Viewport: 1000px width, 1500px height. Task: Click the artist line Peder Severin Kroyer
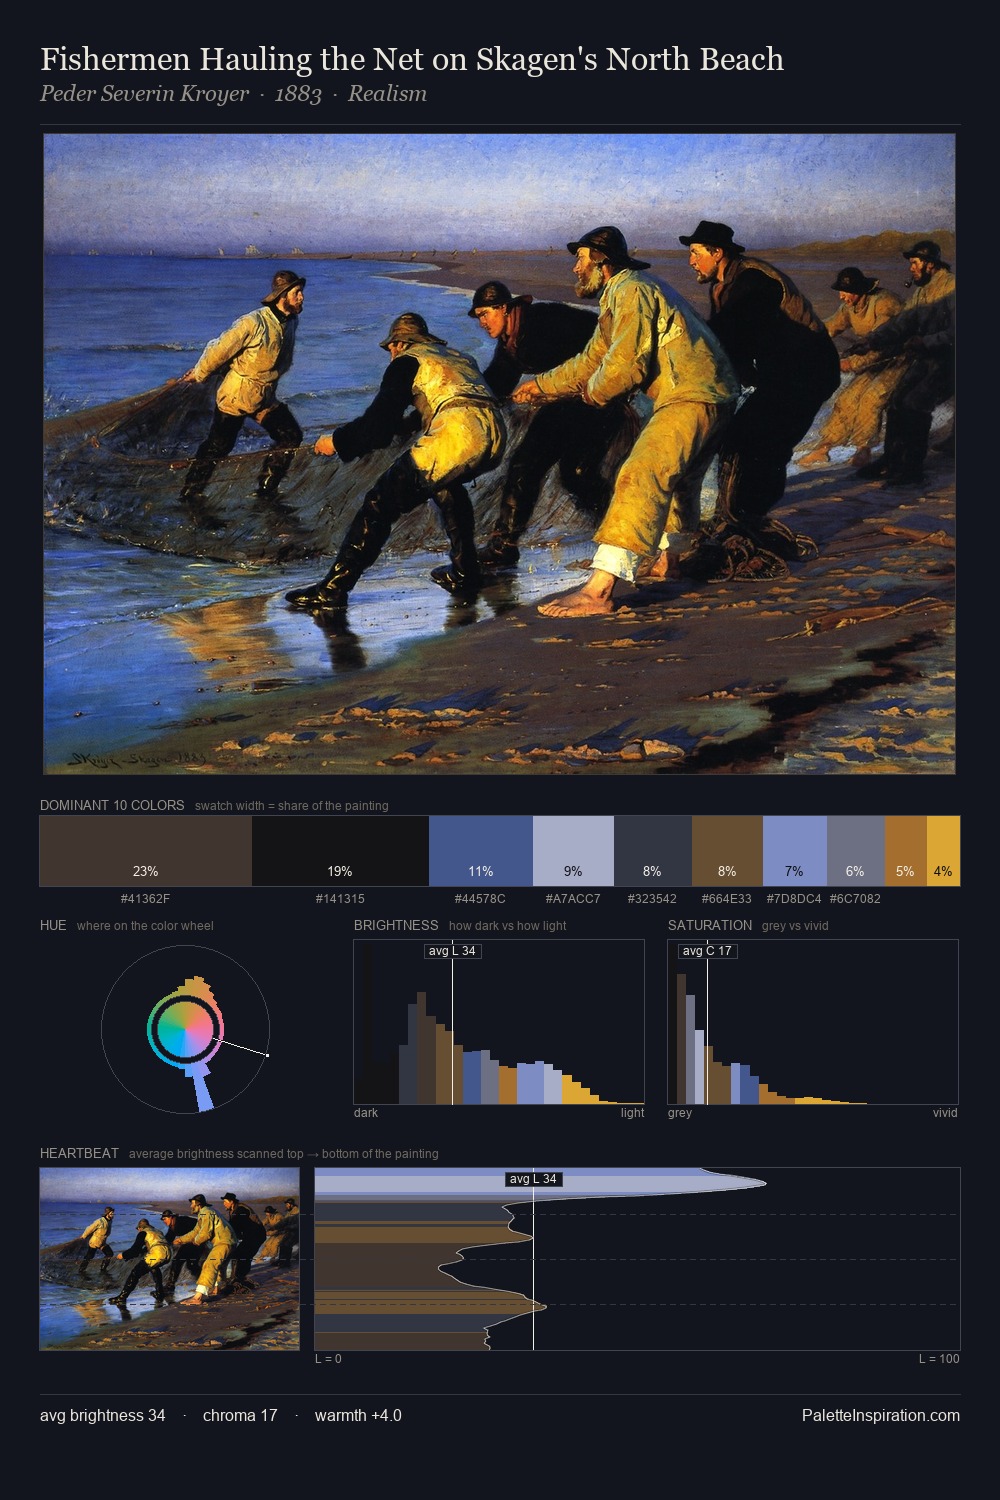144,94
